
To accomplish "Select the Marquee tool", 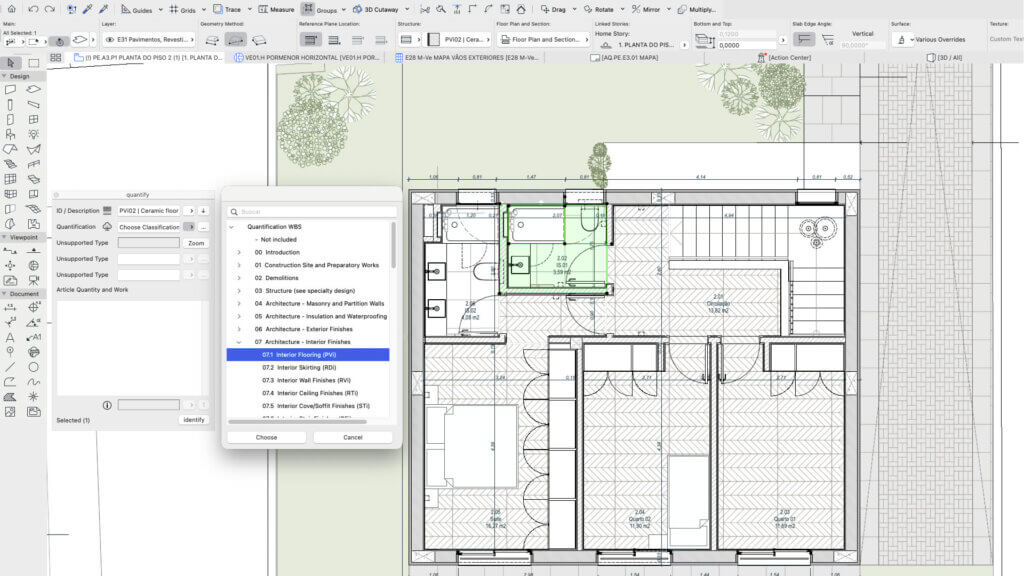I will point(33,63).
